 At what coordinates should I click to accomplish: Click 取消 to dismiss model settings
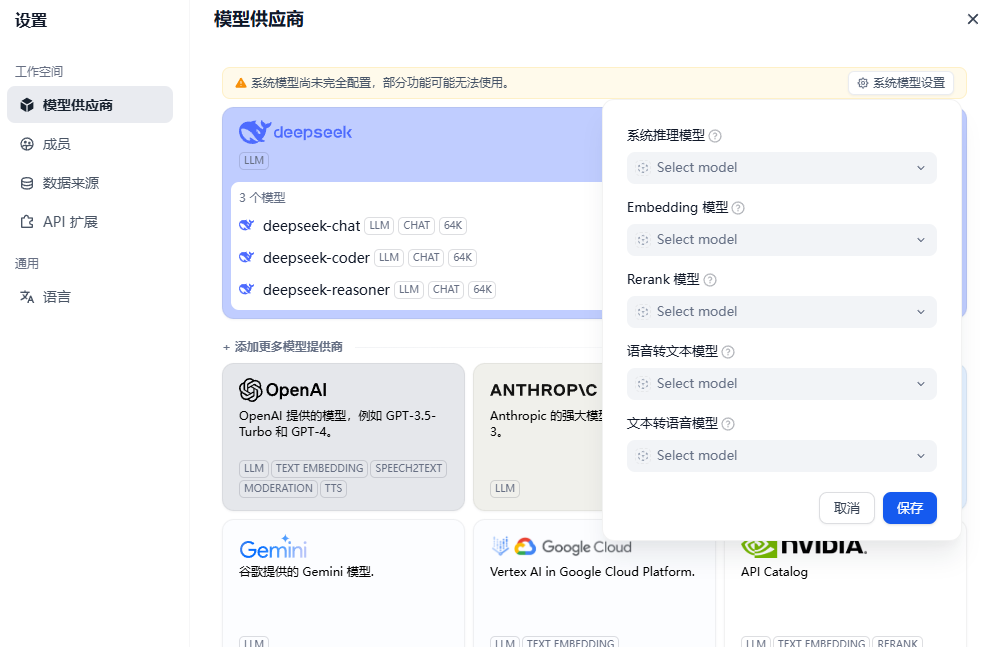pos(846,508)
